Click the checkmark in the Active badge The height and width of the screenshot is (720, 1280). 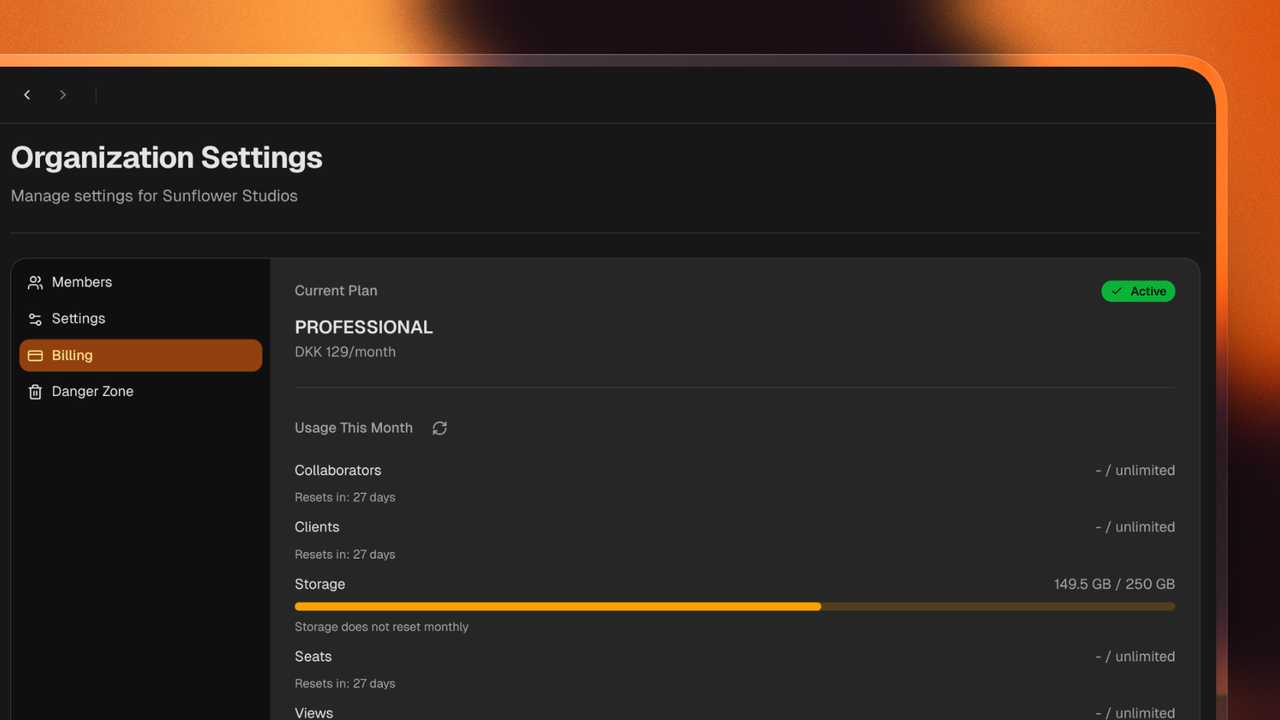1117,291
